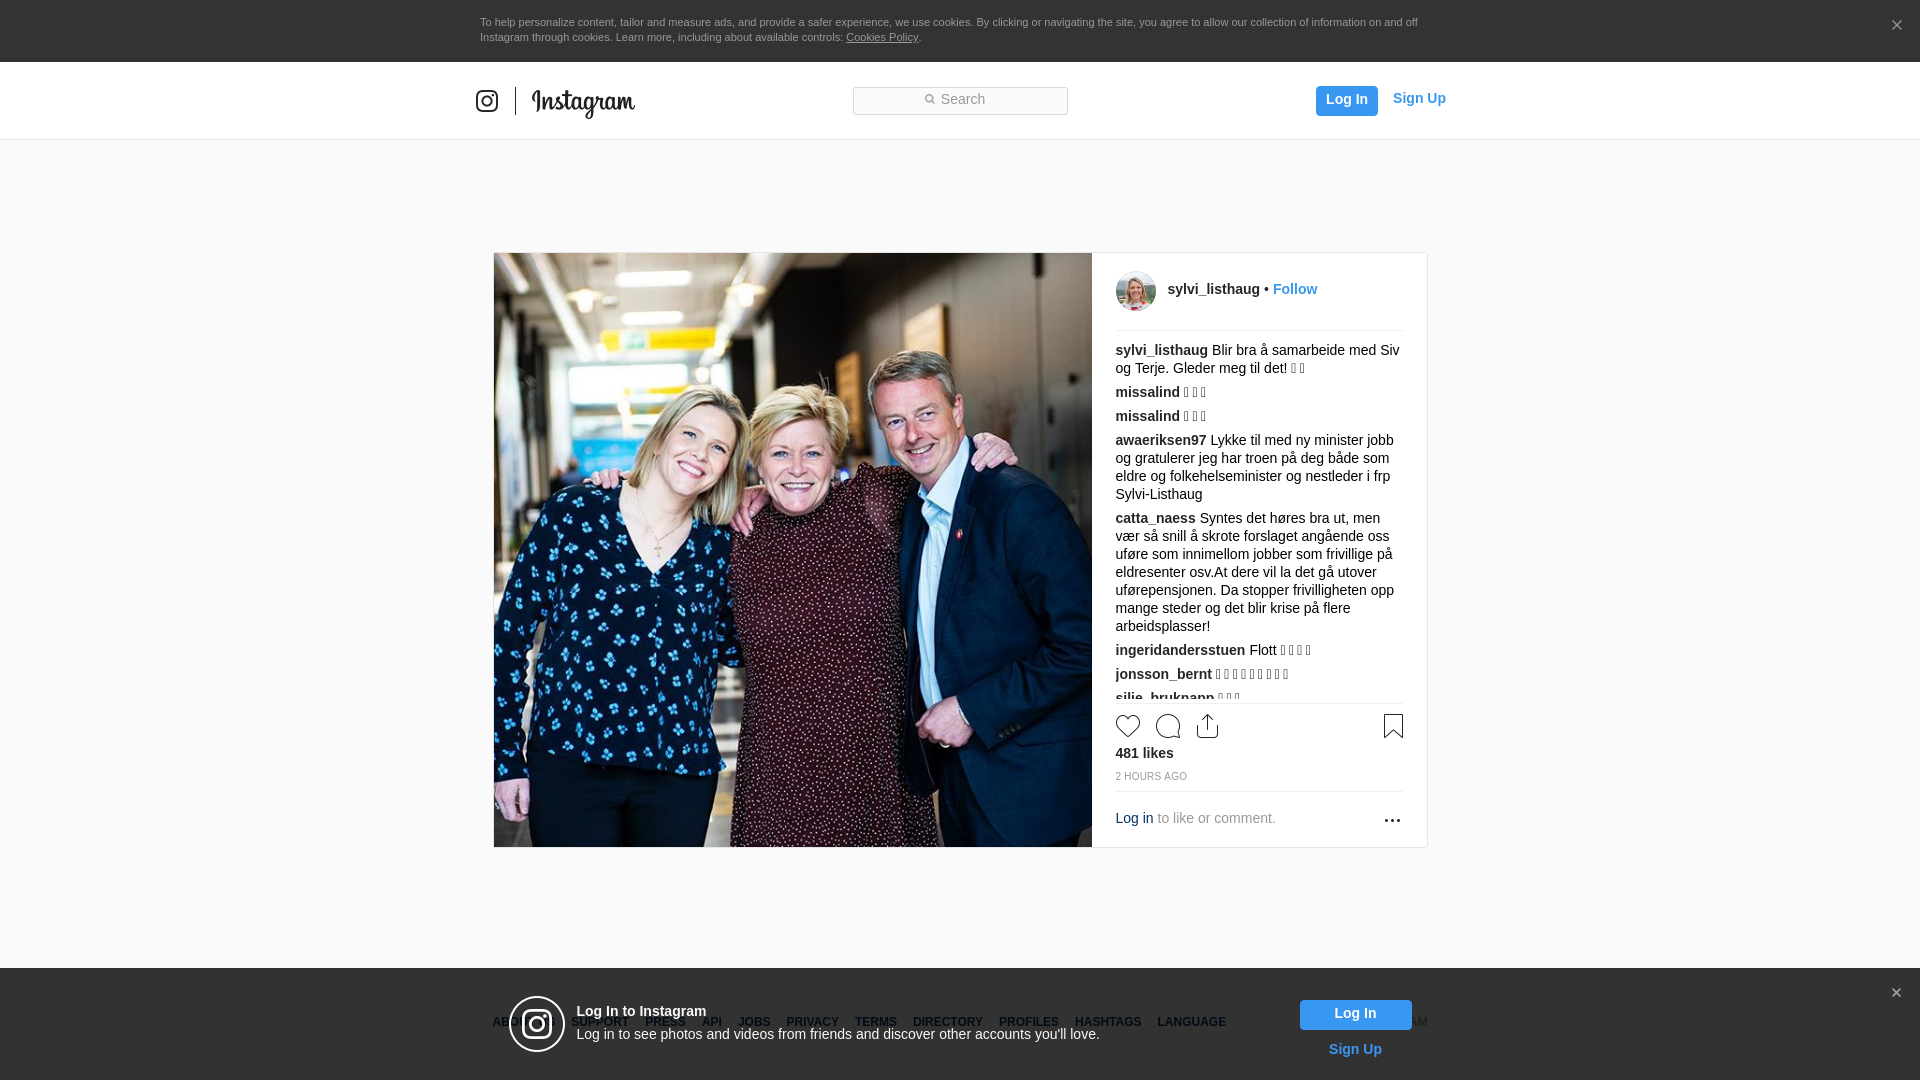Open the JOBS footer link

tap(754, 1022)
